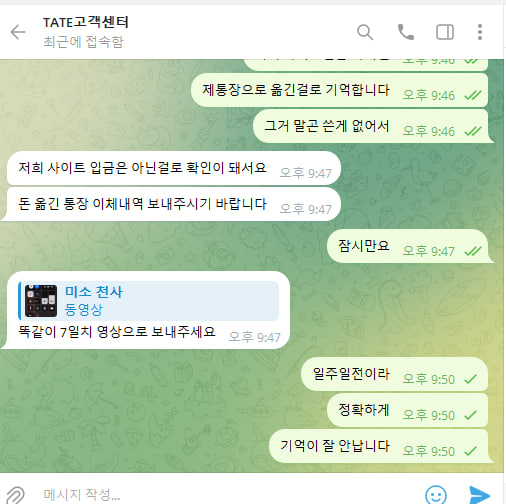Go back using the left arrow
Viewport: 506px width, 504px height.
point(18,32)
